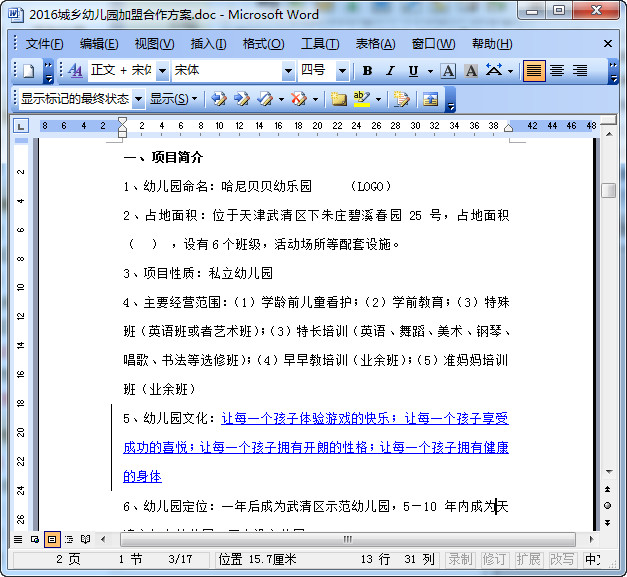Open Select Browse Object button
Screen dimensions: 627x577
pyautogui.click(x=608, y=506)
